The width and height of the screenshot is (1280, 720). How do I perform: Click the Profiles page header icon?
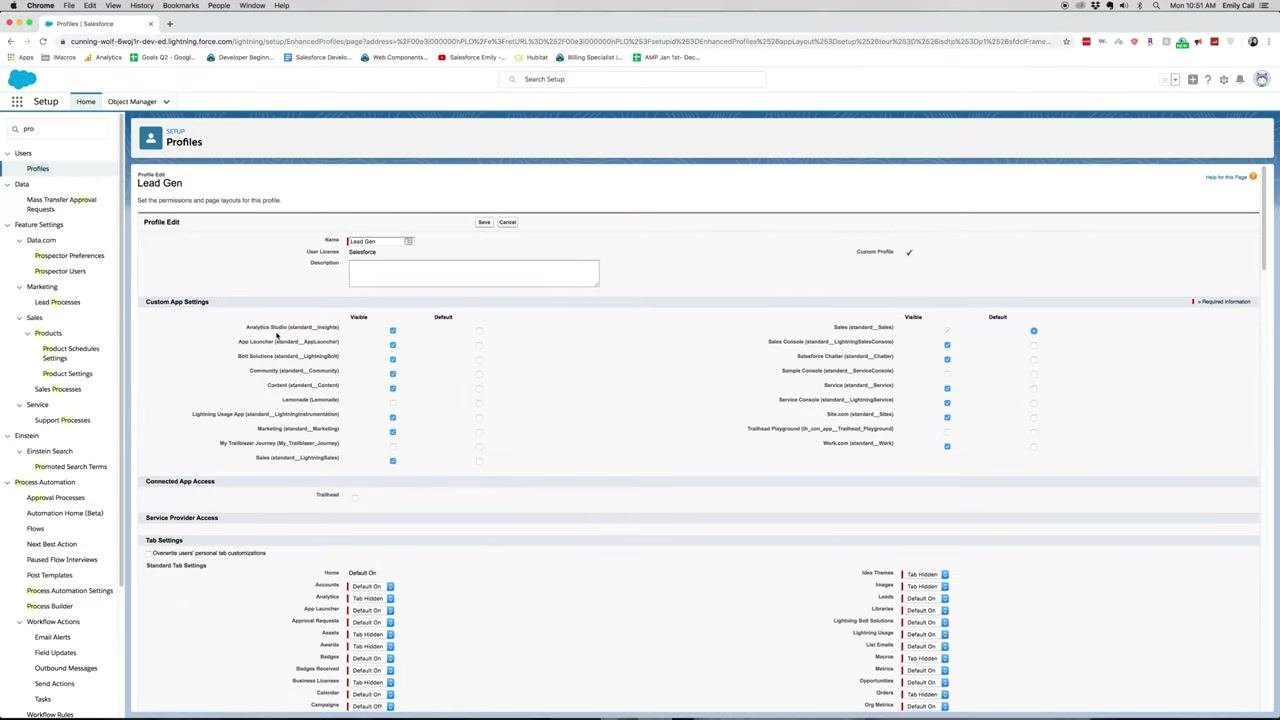[x=150, y=138]
